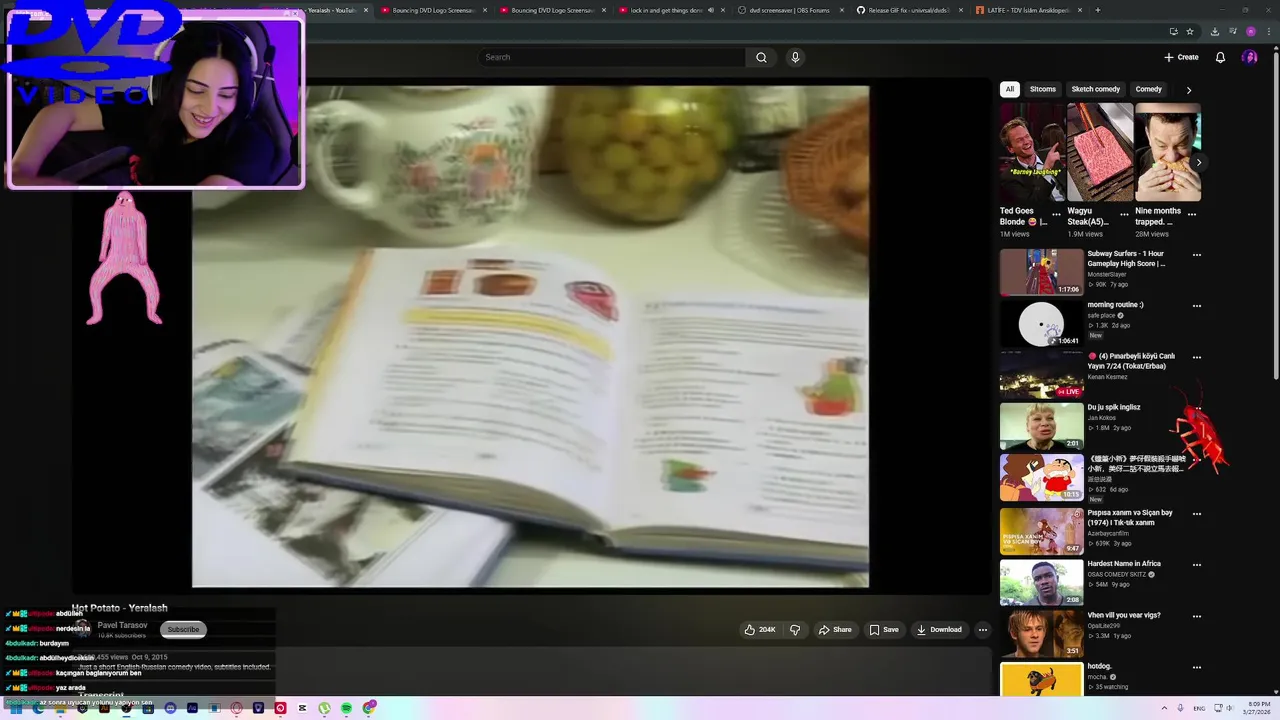Subscribe to Pavel Tarasov channel

pos(183,629)
